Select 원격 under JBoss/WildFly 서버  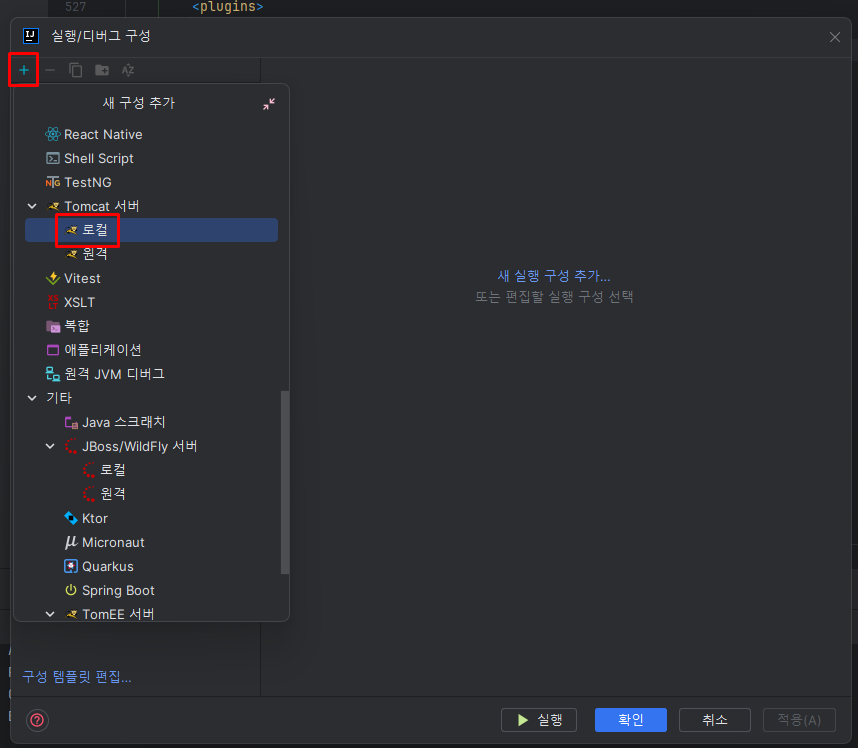point(113,494)
